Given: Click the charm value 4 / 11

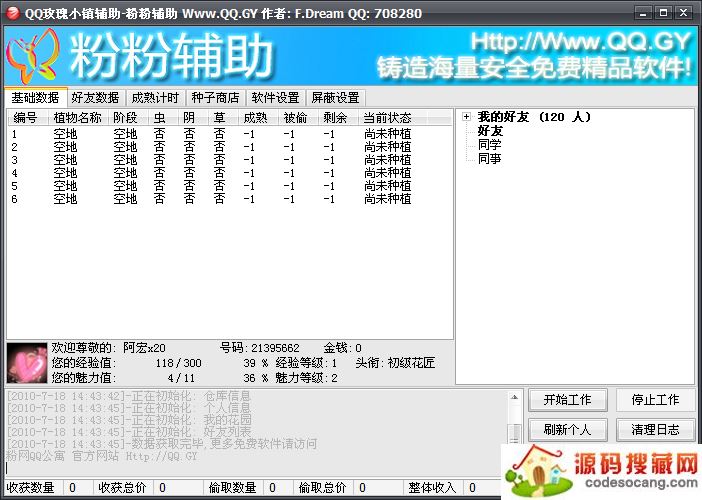Looking at the screenshot, I should (181, 378).
